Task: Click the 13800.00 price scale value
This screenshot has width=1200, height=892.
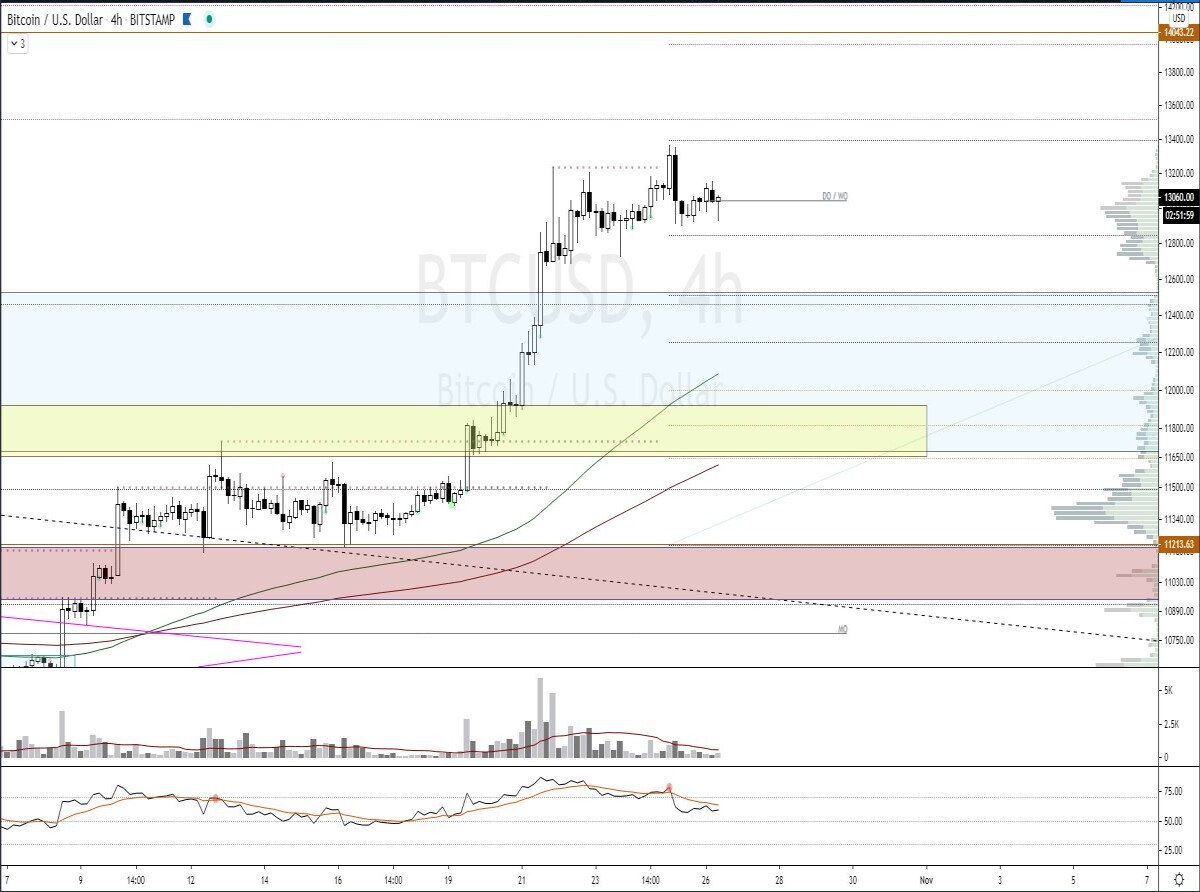Action: [1179, 72]
